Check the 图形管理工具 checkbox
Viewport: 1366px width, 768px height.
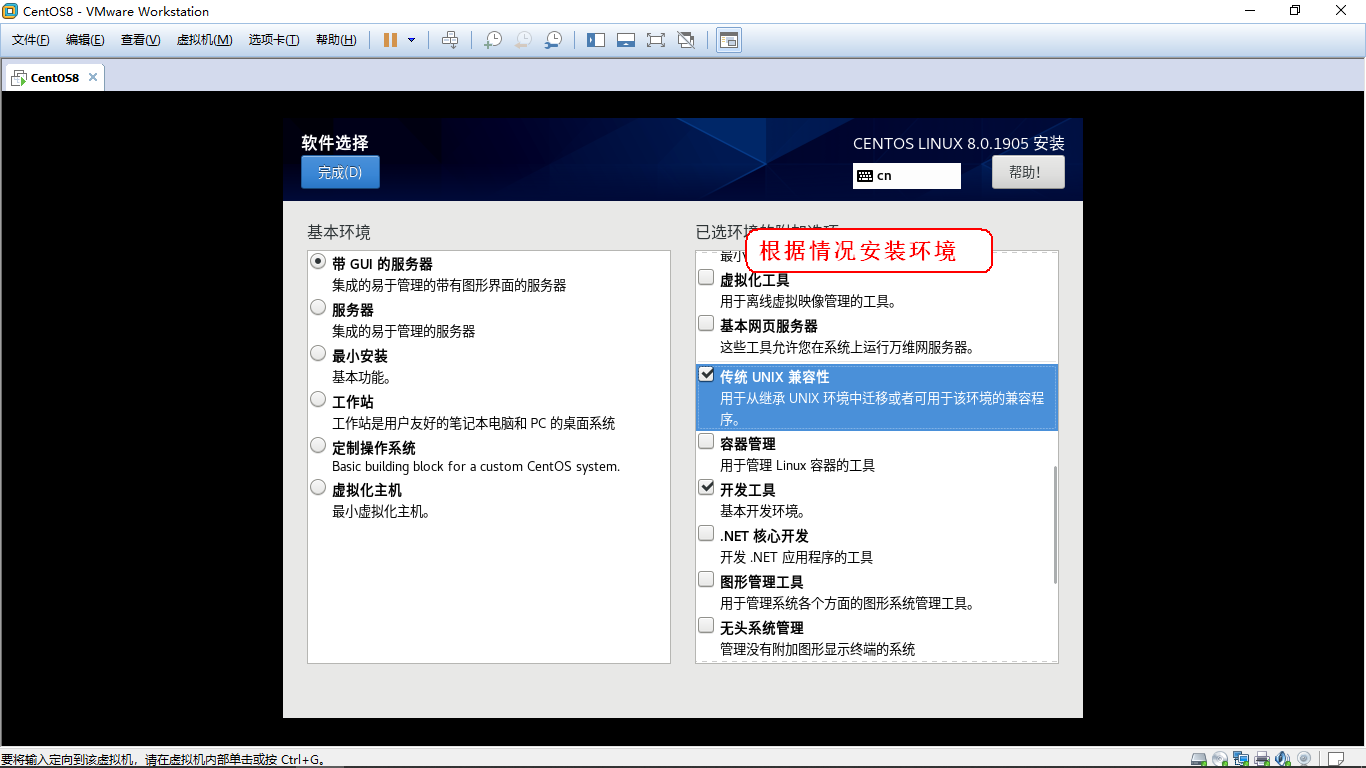click(x=706, y=580)
